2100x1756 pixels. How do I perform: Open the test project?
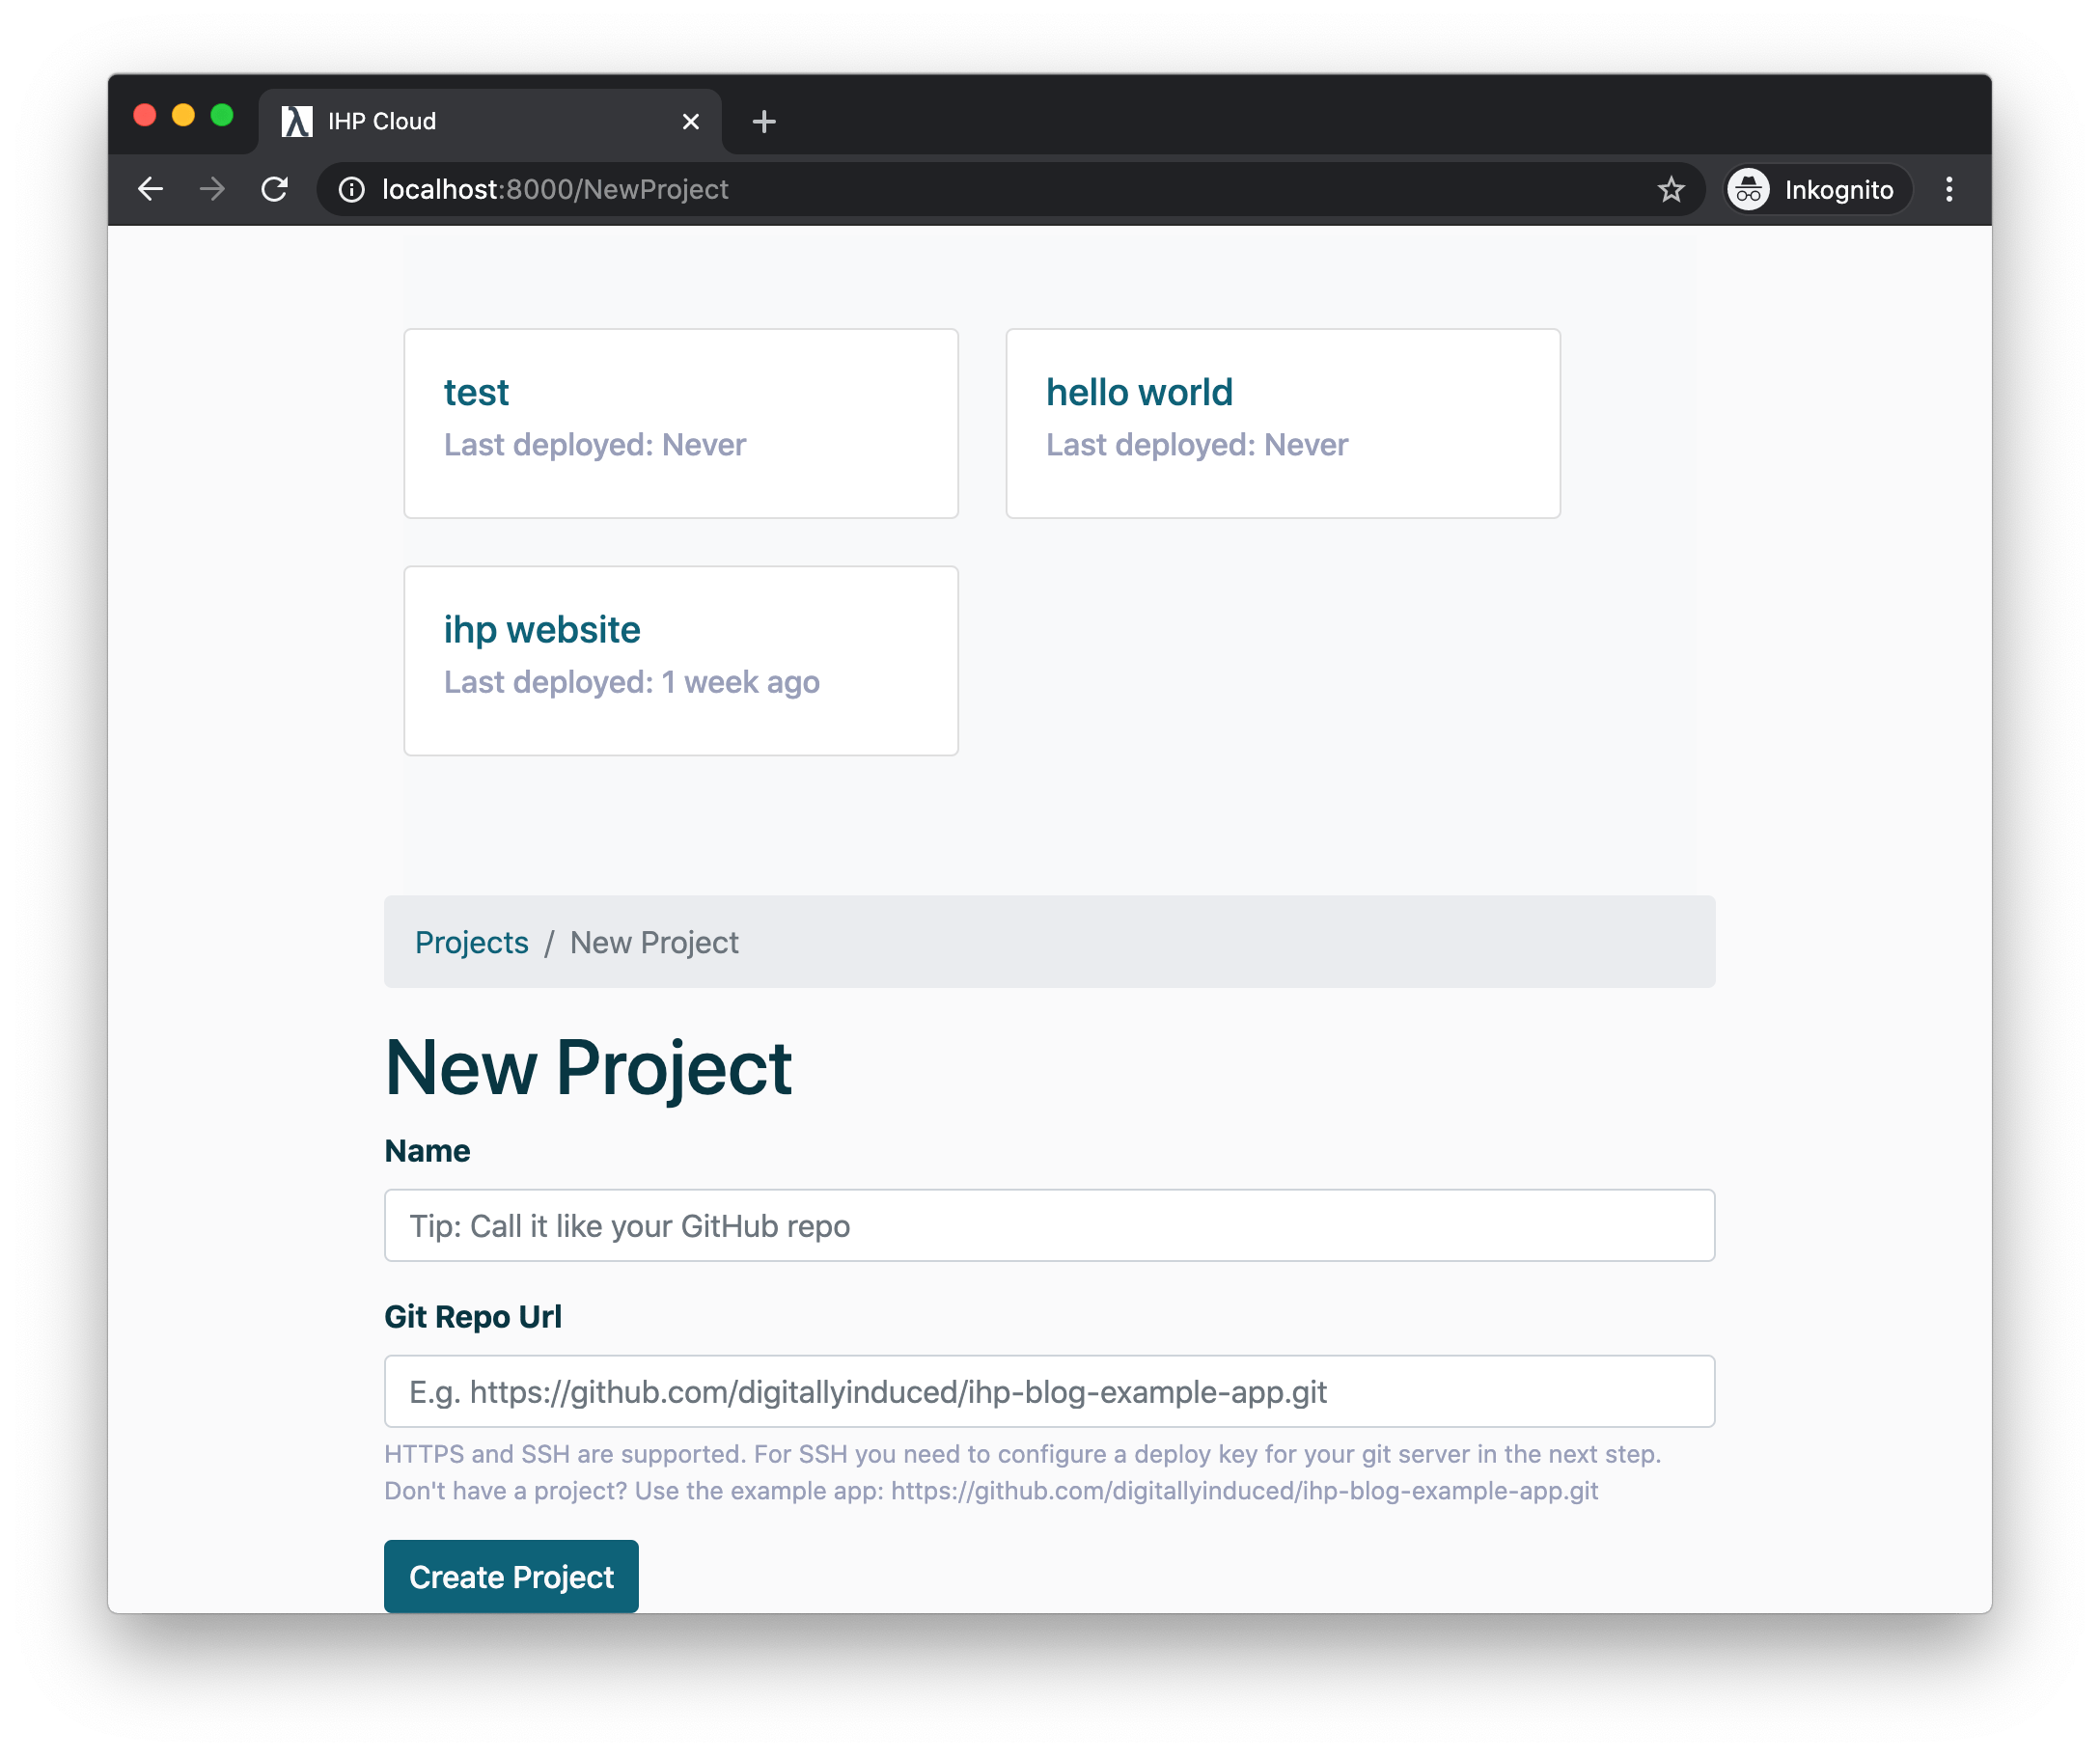(476, 392)
